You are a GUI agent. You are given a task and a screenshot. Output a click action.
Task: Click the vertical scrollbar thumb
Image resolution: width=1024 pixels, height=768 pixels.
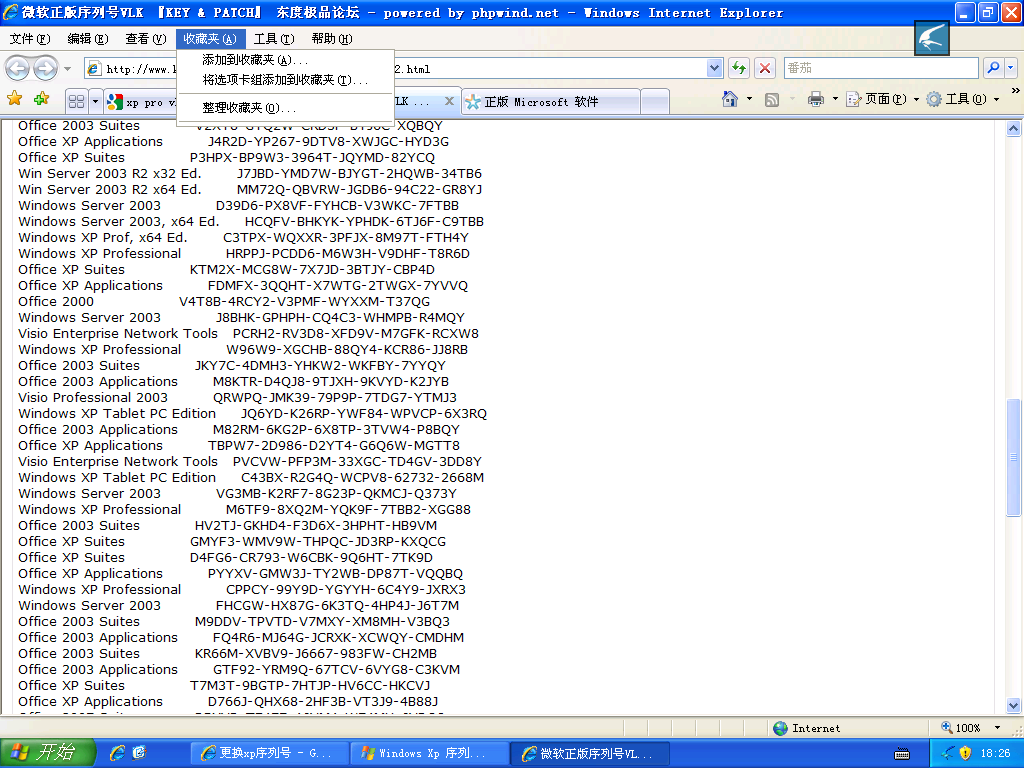point(1014,457)
